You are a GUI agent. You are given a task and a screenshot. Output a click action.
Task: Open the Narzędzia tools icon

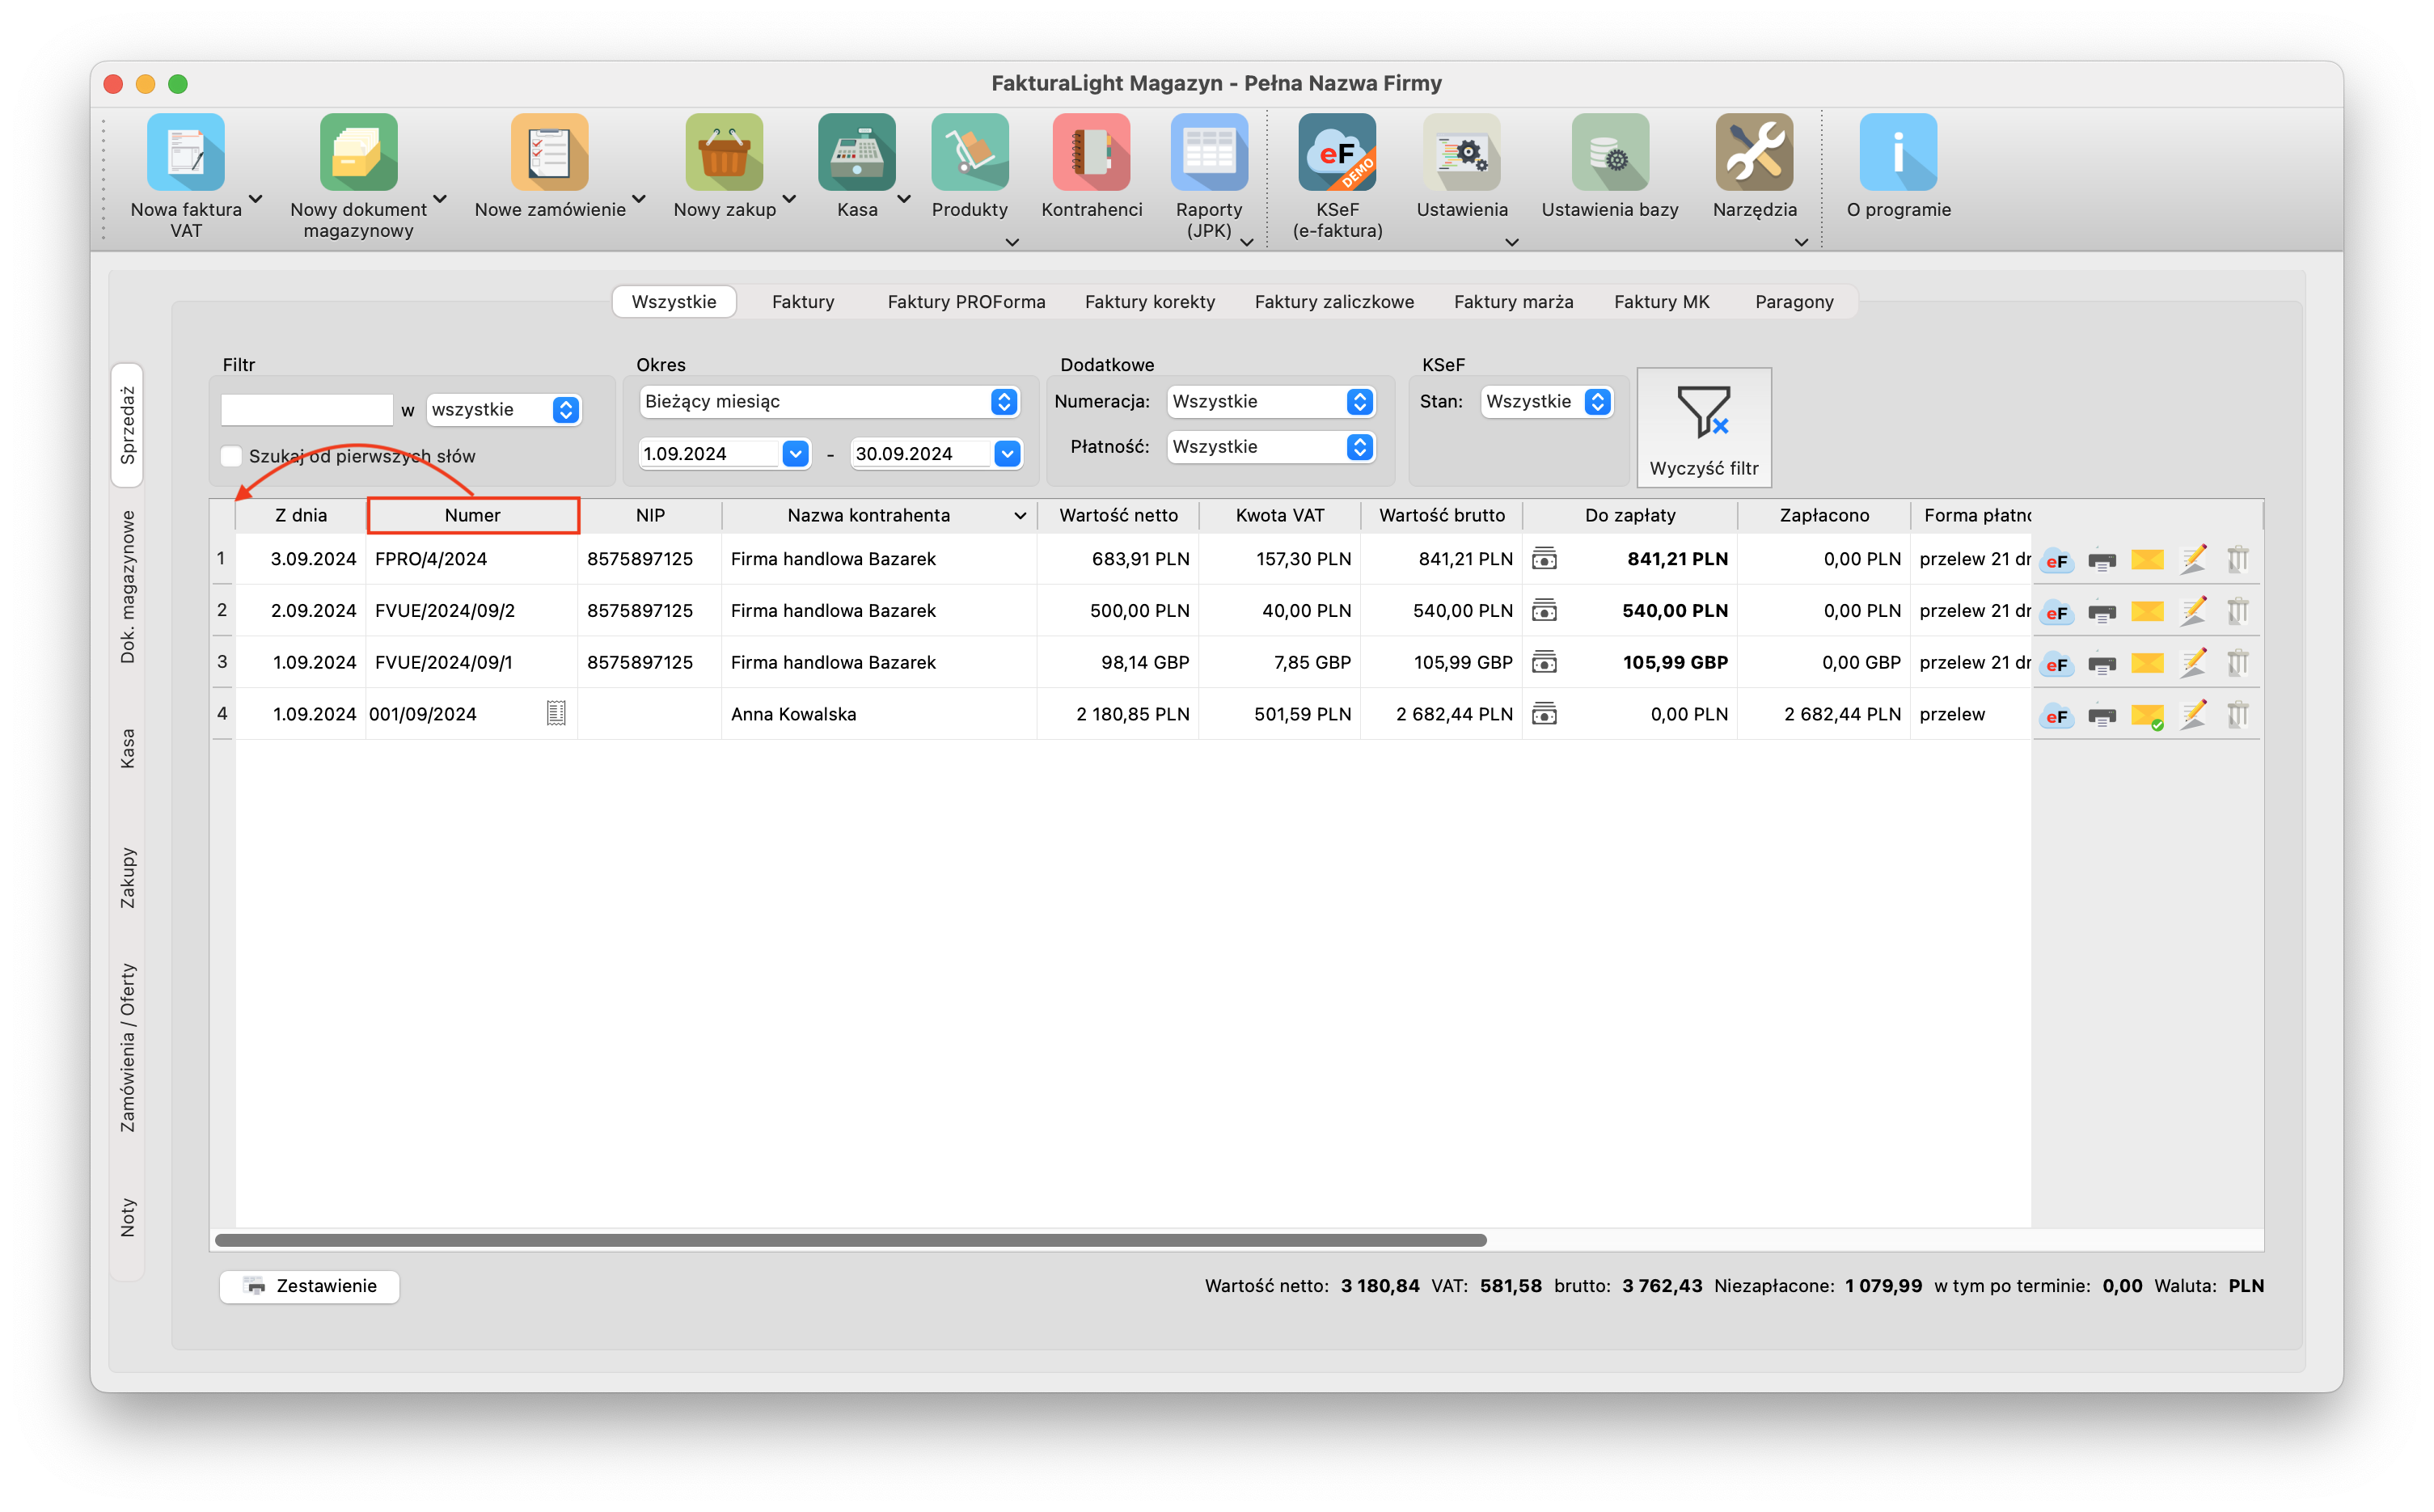coord(1754,152)
